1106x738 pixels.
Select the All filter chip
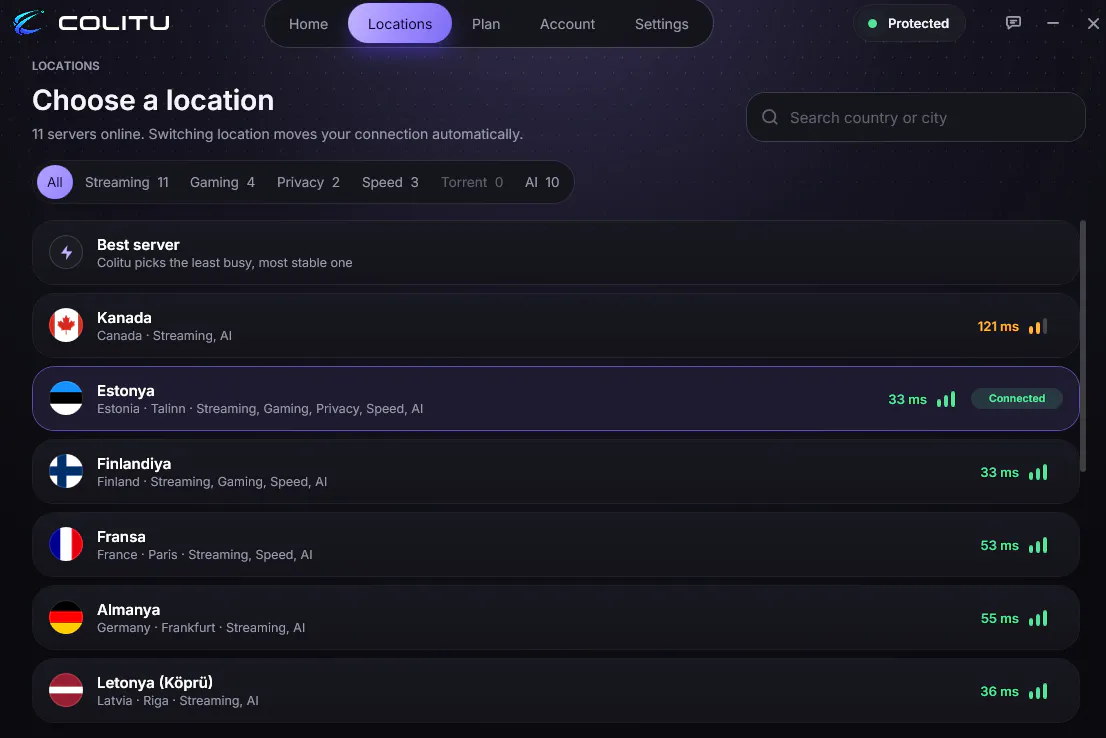(x=55, y=182)
